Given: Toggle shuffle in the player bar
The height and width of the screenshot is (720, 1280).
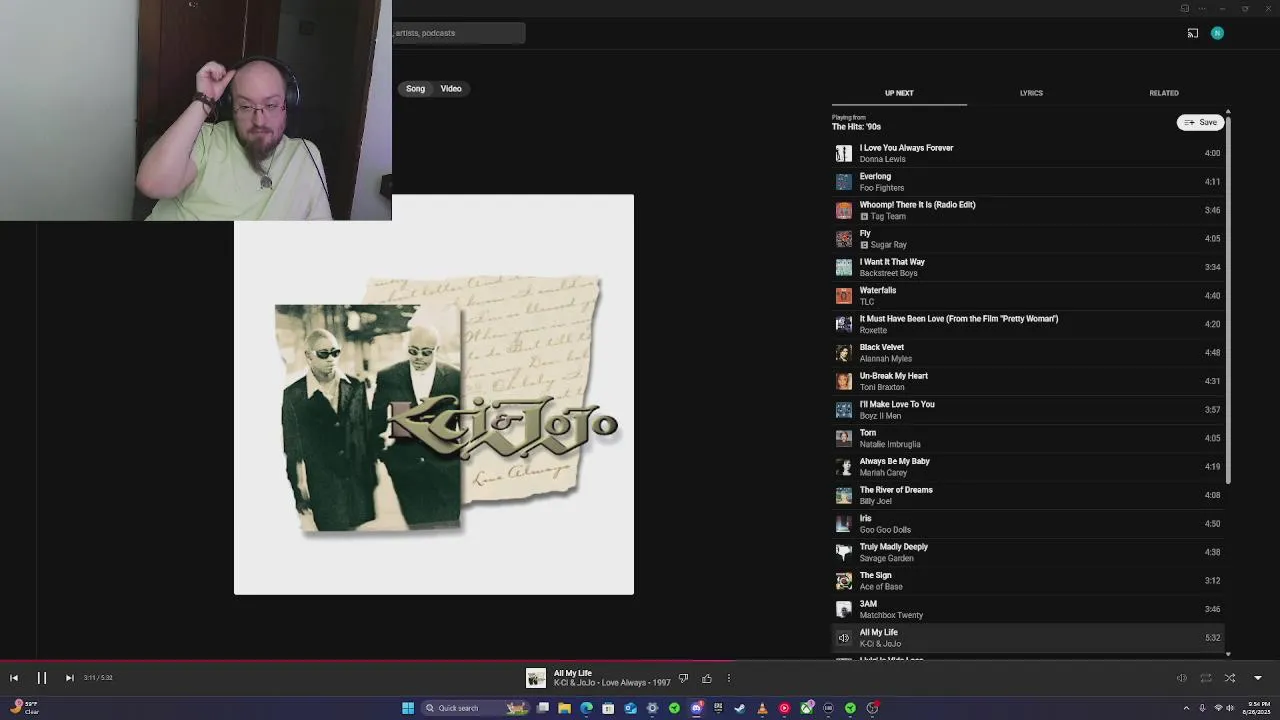Looking at the screenshot, I should 1230,678.
